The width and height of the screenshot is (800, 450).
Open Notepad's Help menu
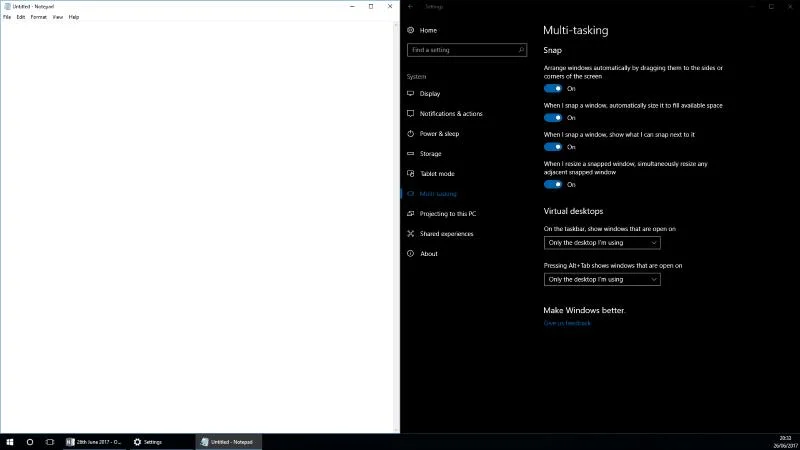click(x=74, y=17)
